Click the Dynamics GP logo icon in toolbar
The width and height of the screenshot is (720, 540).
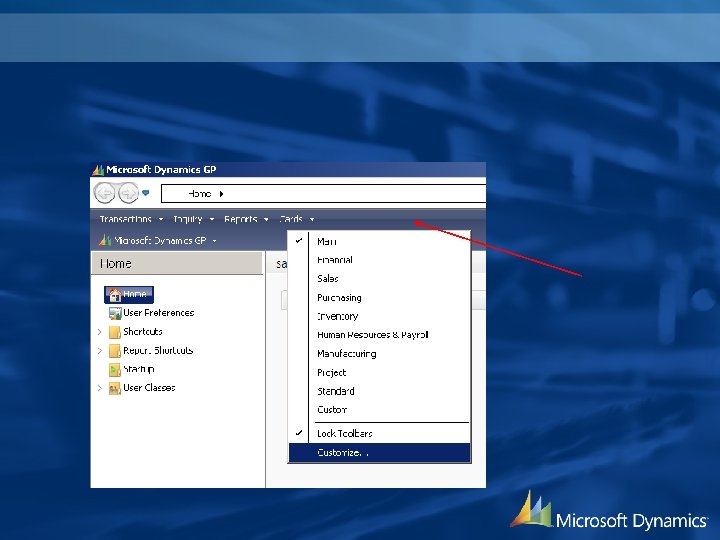(x=105, y=240)
